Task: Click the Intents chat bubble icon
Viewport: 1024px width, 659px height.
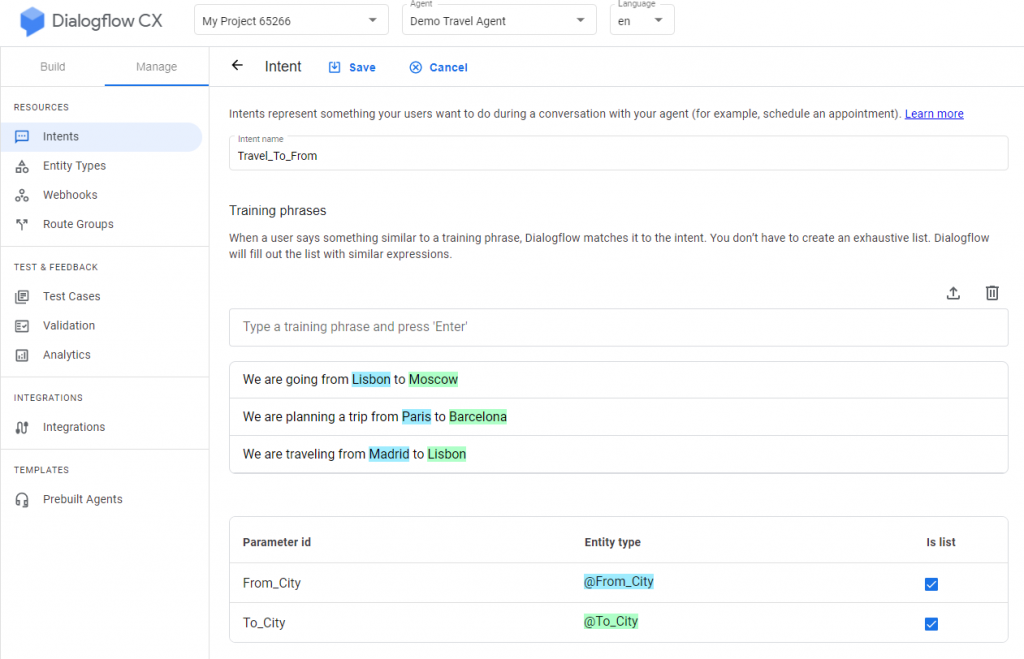Action: click(22, 137)
